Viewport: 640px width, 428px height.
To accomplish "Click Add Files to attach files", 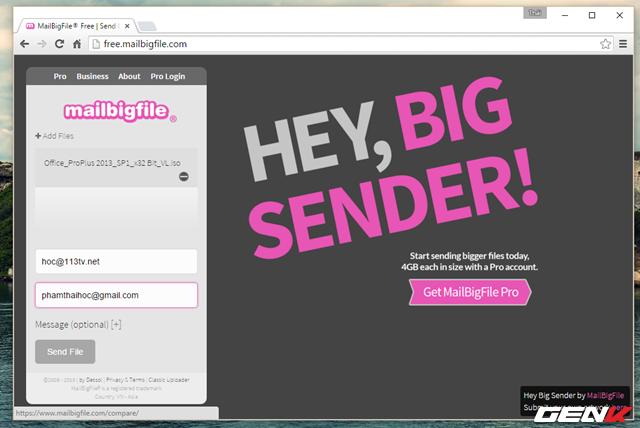I will (54, 136).
